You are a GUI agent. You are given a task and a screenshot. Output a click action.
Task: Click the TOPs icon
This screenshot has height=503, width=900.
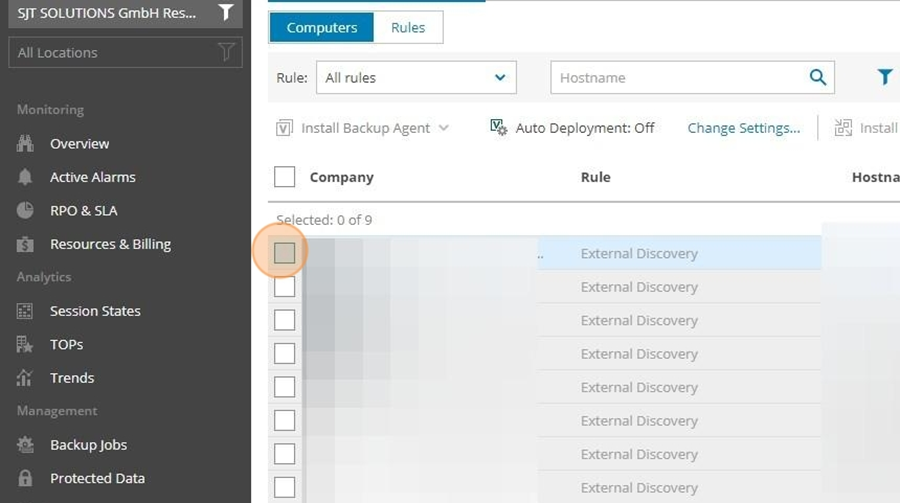(x=25, y=345)
